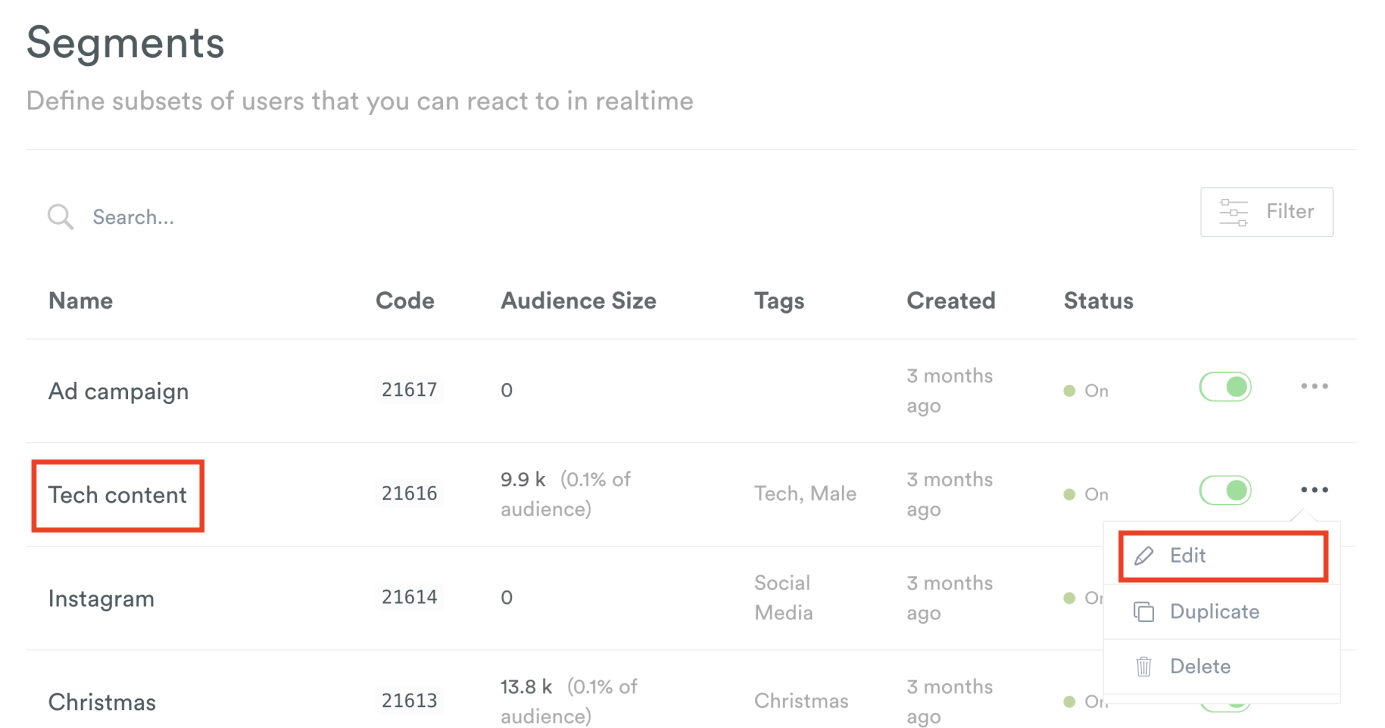1385x728 pixels.
Task: Click the On status of Tech content
Action: click(1087, 494)
